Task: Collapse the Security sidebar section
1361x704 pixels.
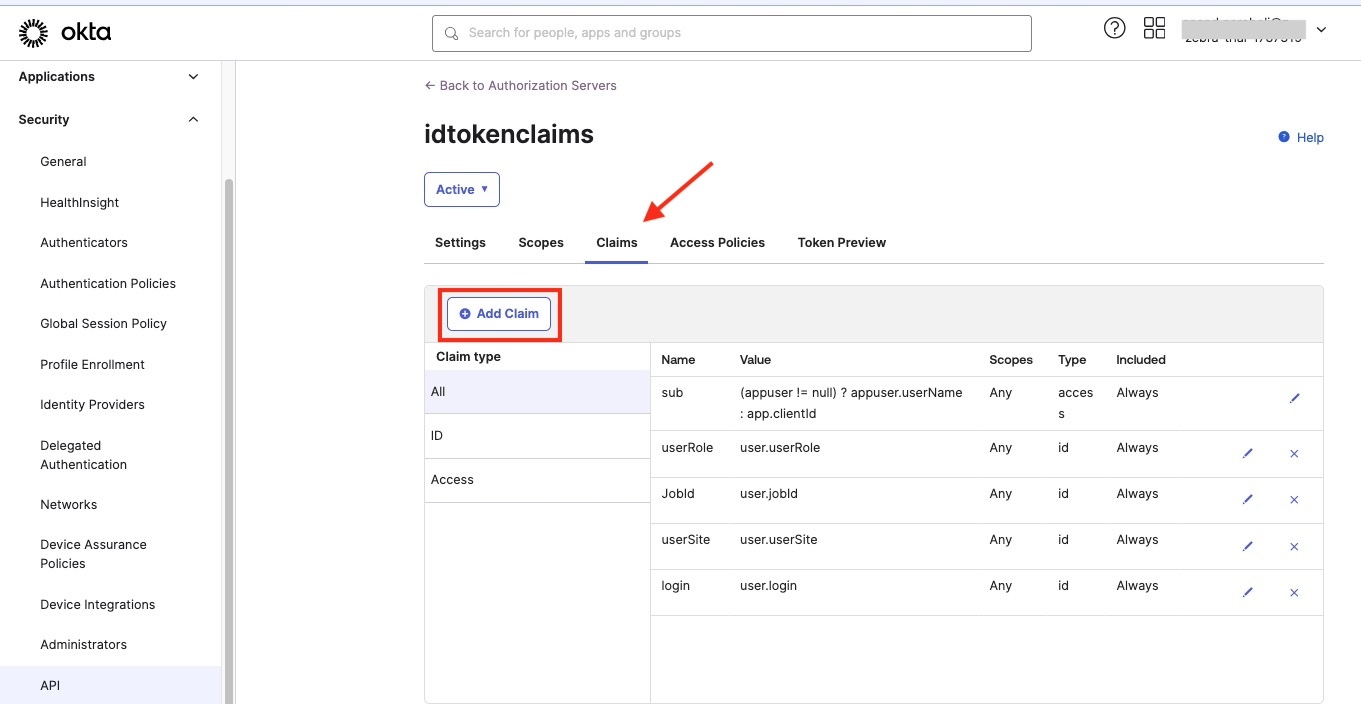Action: point(193,120)
